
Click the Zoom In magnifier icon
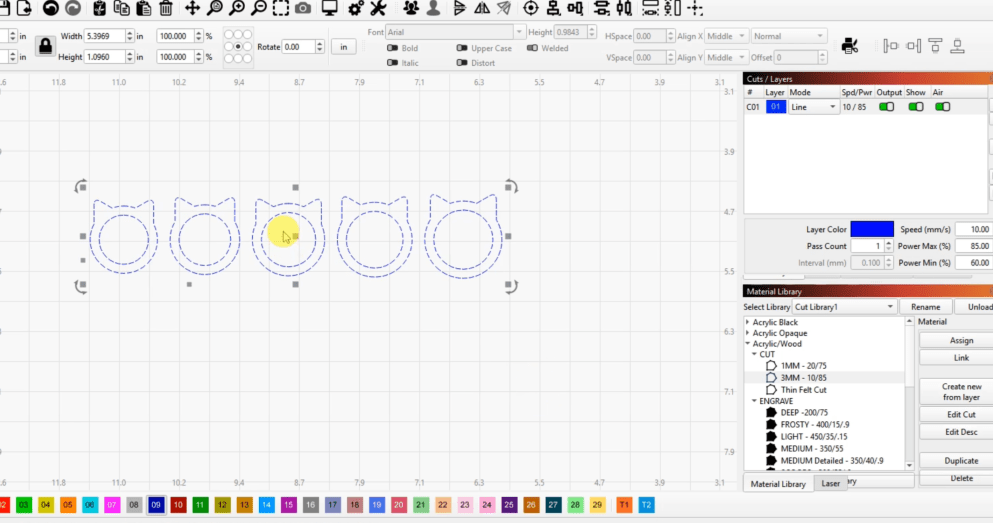[x=237, y=8]
